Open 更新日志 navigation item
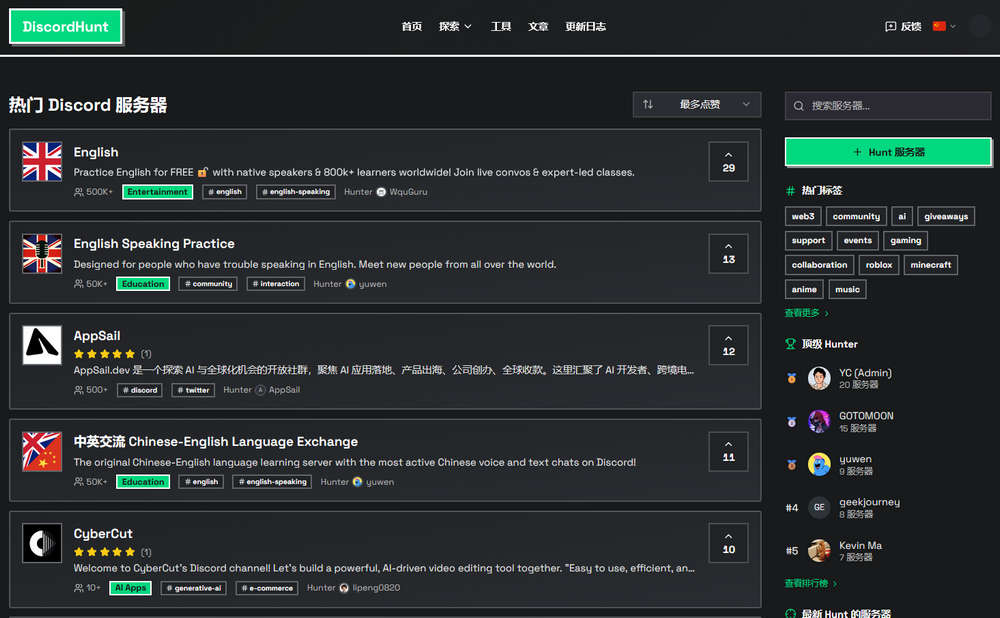 [585, 26]
